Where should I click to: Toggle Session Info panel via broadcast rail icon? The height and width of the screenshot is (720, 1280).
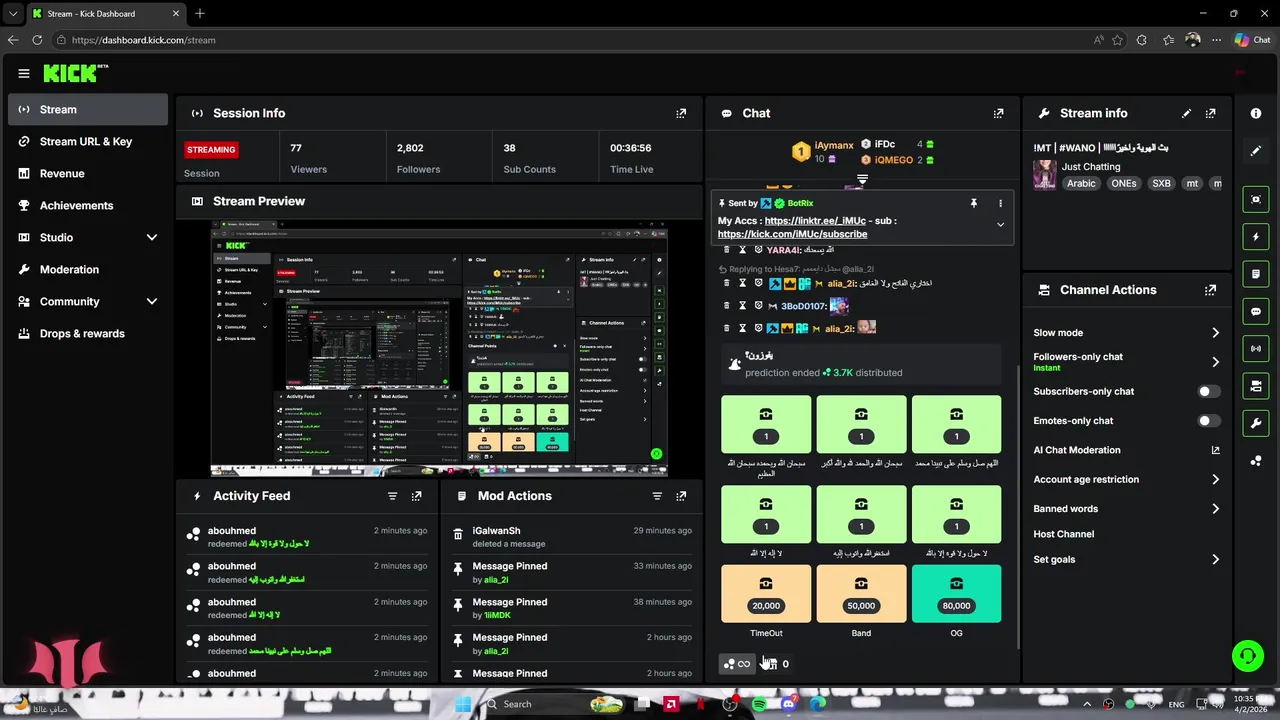1256,349
